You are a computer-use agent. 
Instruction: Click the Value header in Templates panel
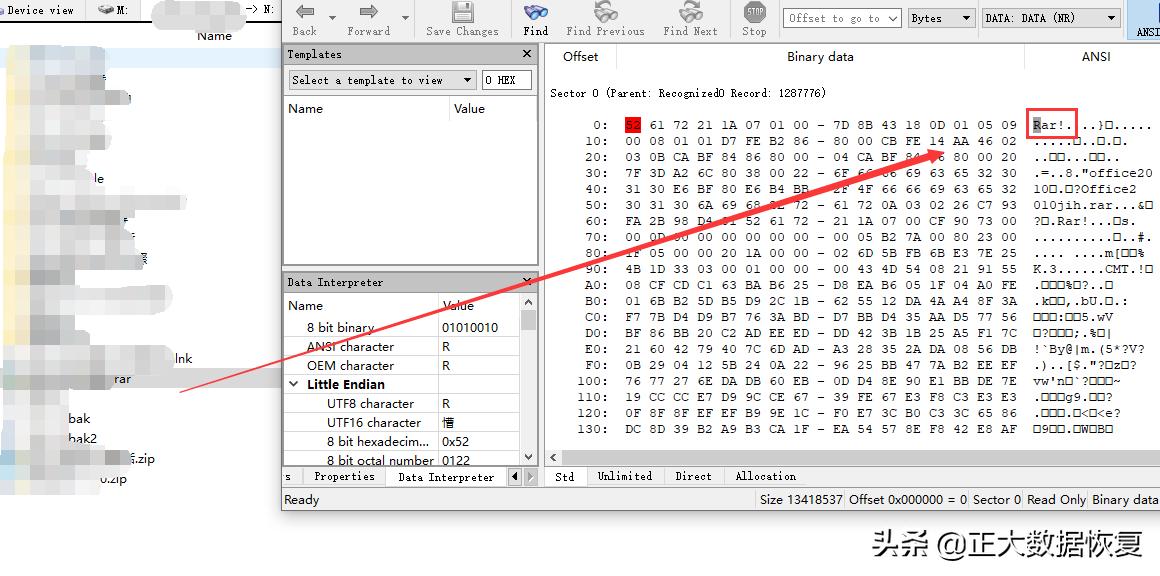(x=469, y=109)
